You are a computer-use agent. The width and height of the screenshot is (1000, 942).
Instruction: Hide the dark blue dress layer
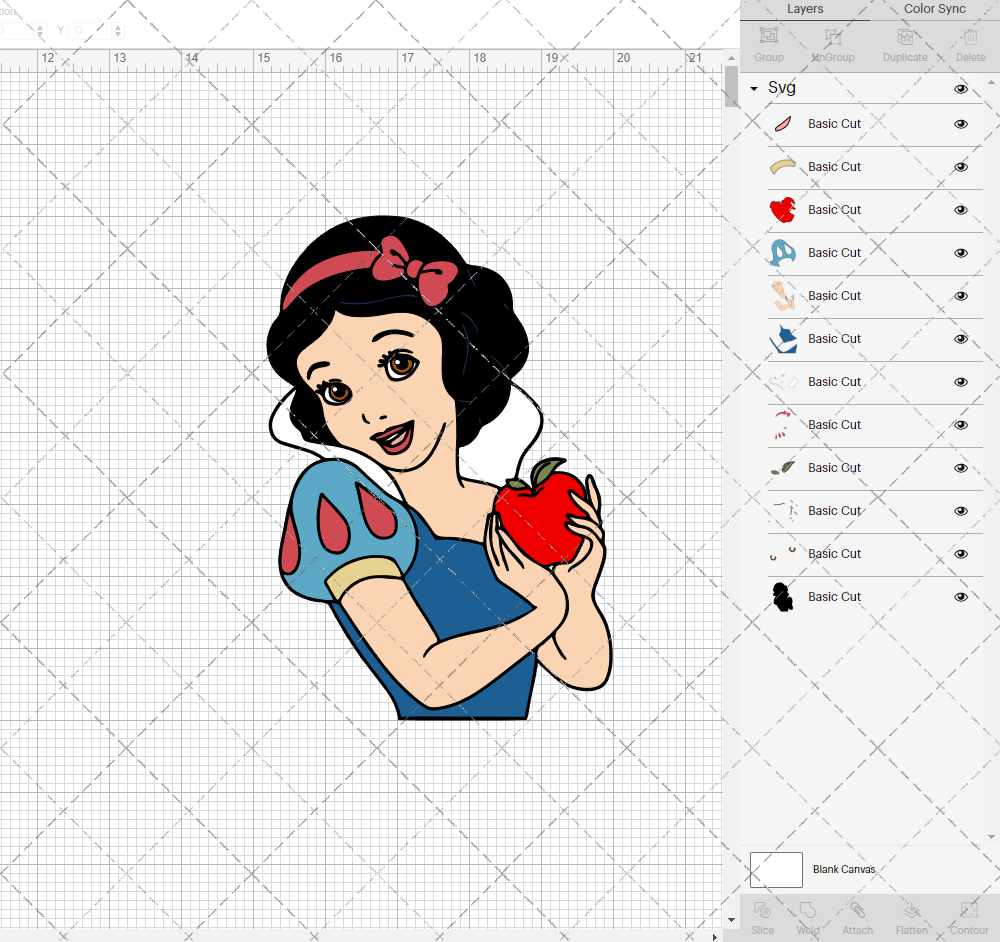960,339
